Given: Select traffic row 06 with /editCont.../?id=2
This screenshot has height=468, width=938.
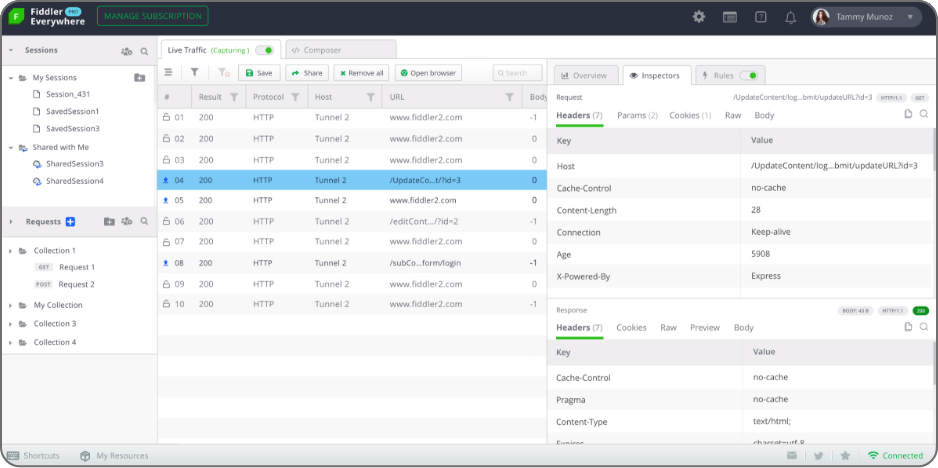Looking at the screenshot, I should pos(352,221).
